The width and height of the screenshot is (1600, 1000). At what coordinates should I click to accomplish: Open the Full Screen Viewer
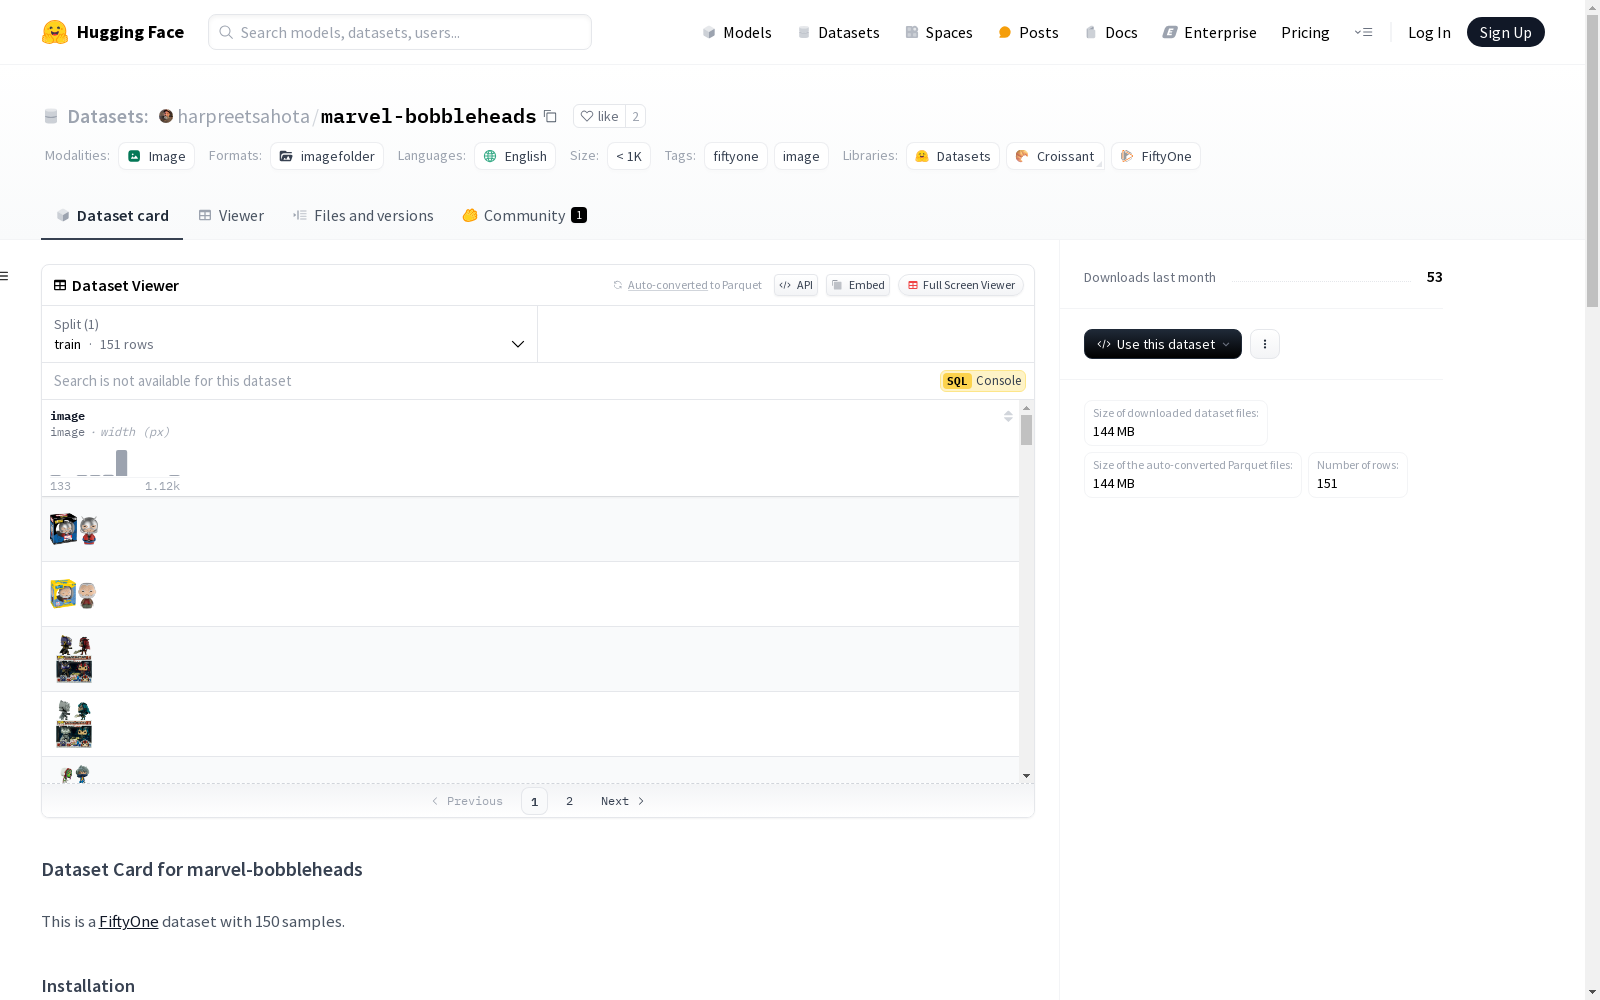point(961,285)
